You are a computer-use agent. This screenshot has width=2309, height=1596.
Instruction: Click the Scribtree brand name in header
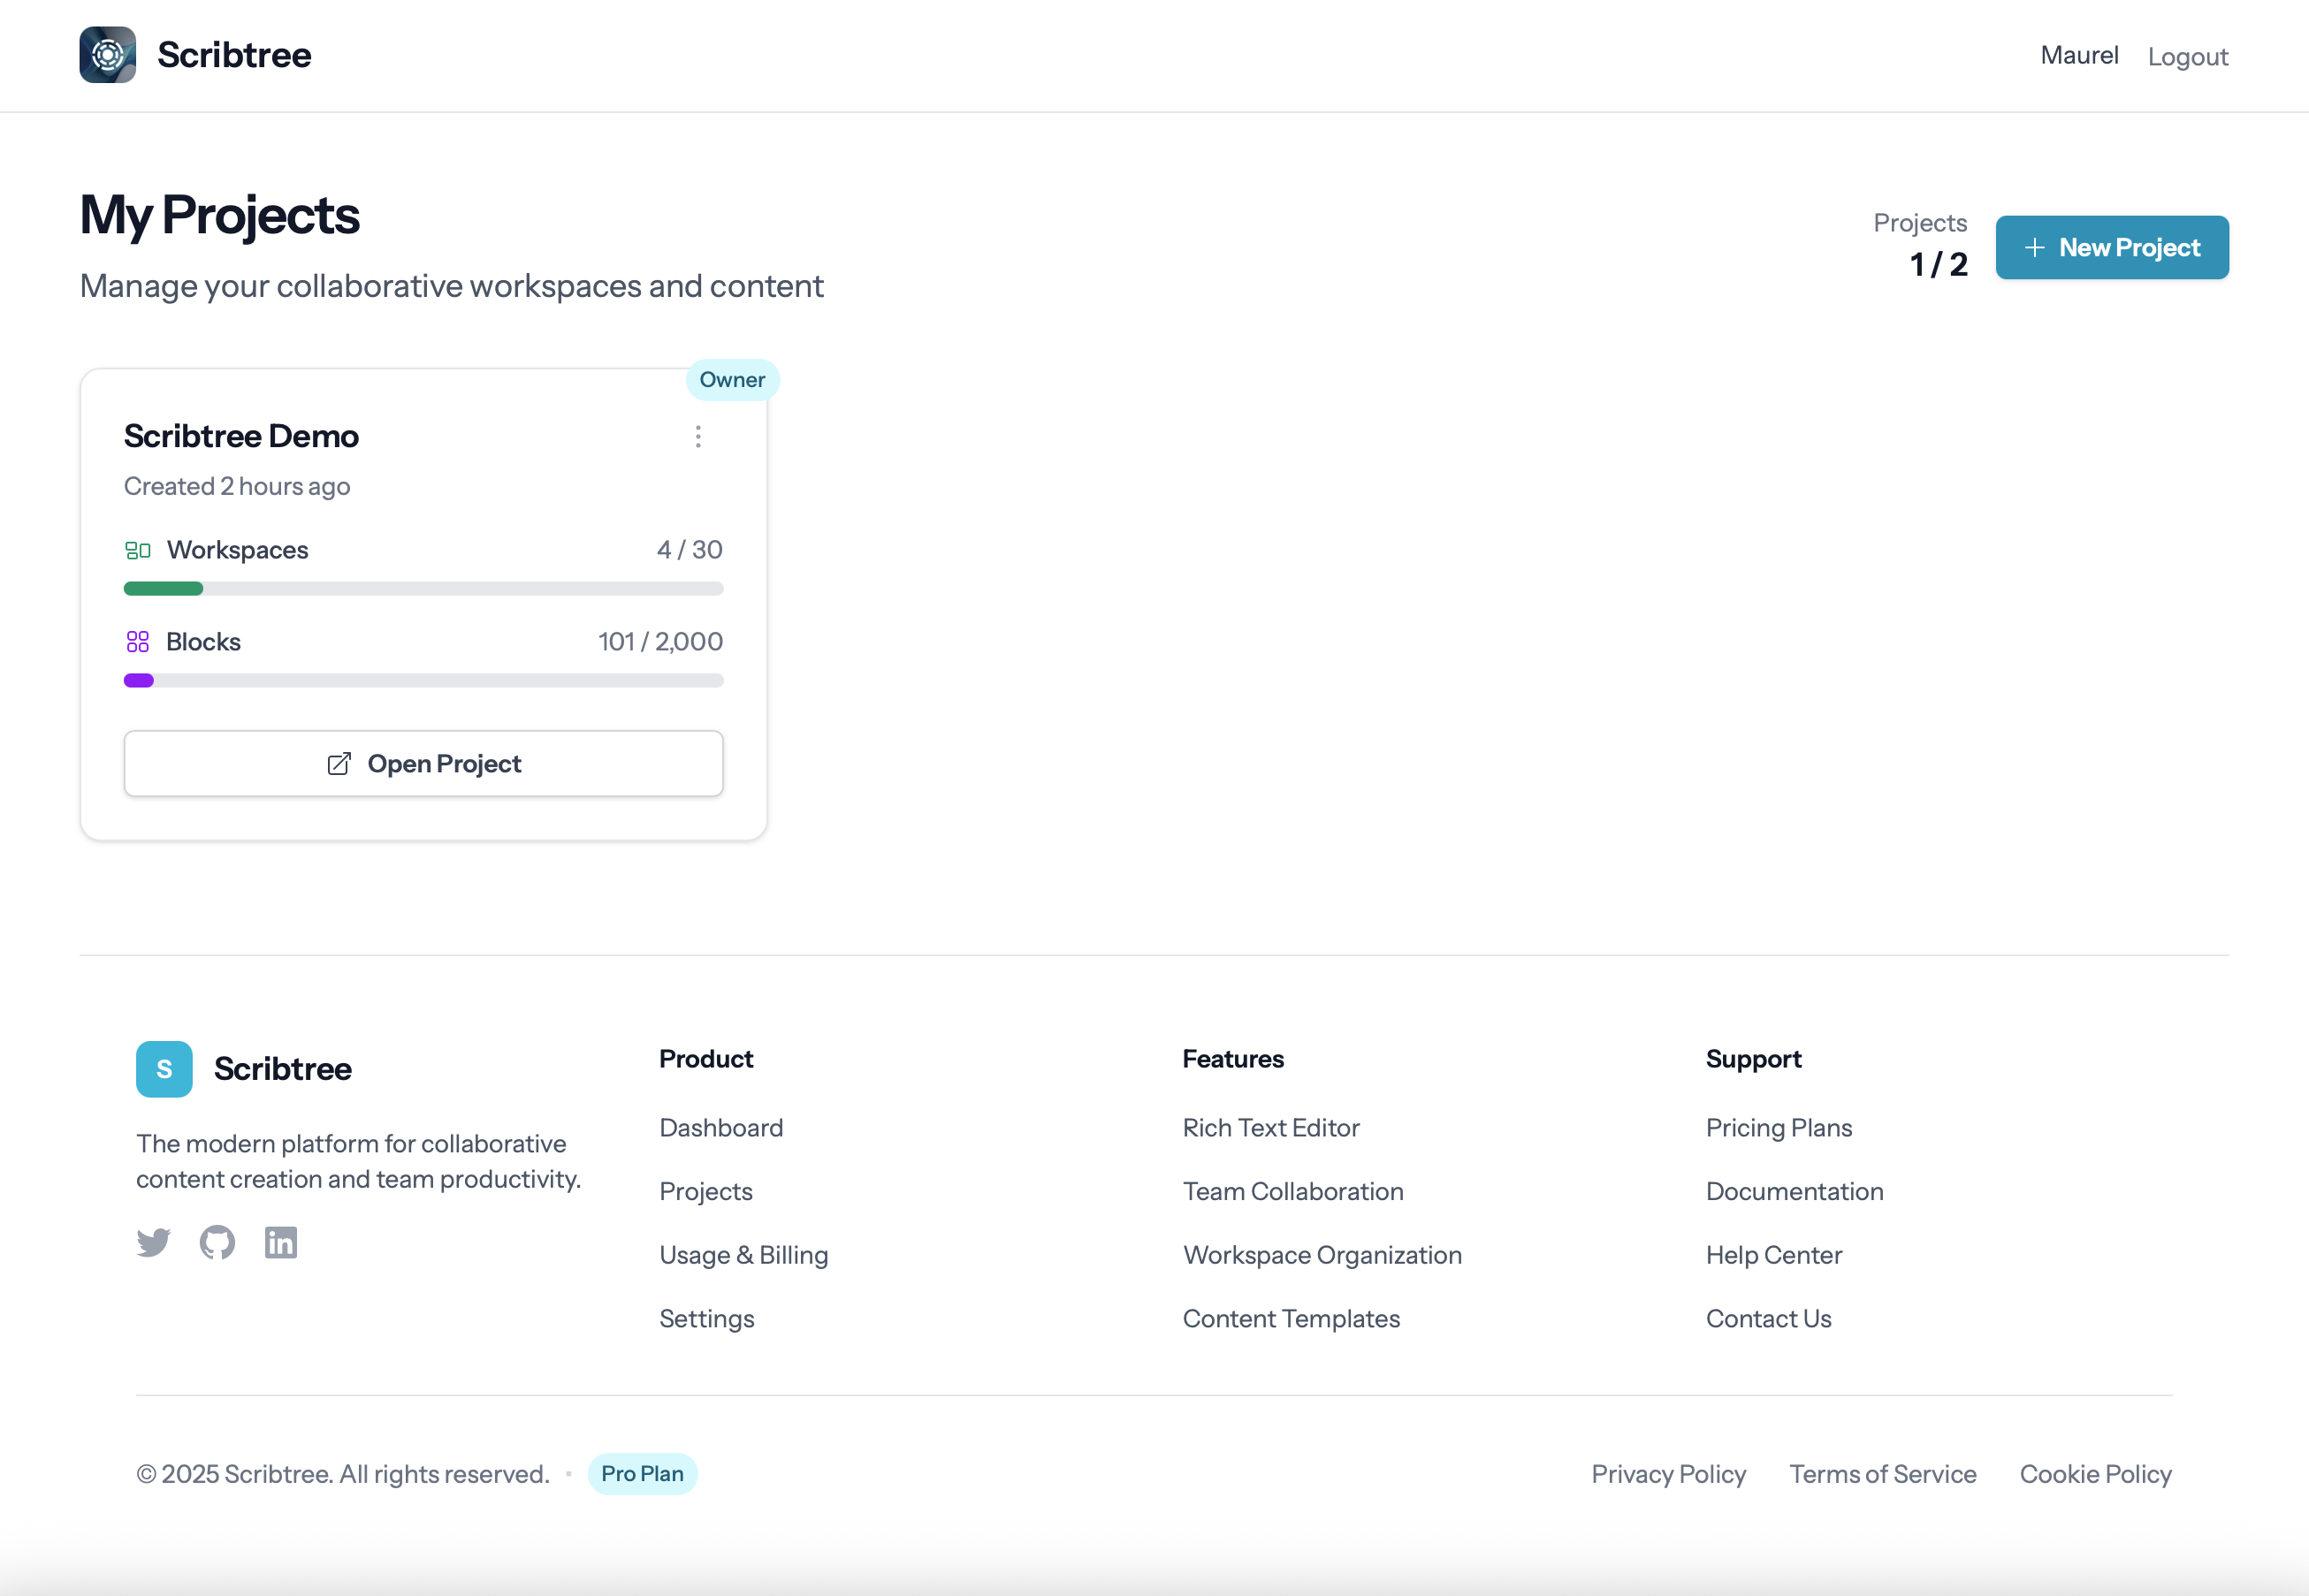[234, 55]
